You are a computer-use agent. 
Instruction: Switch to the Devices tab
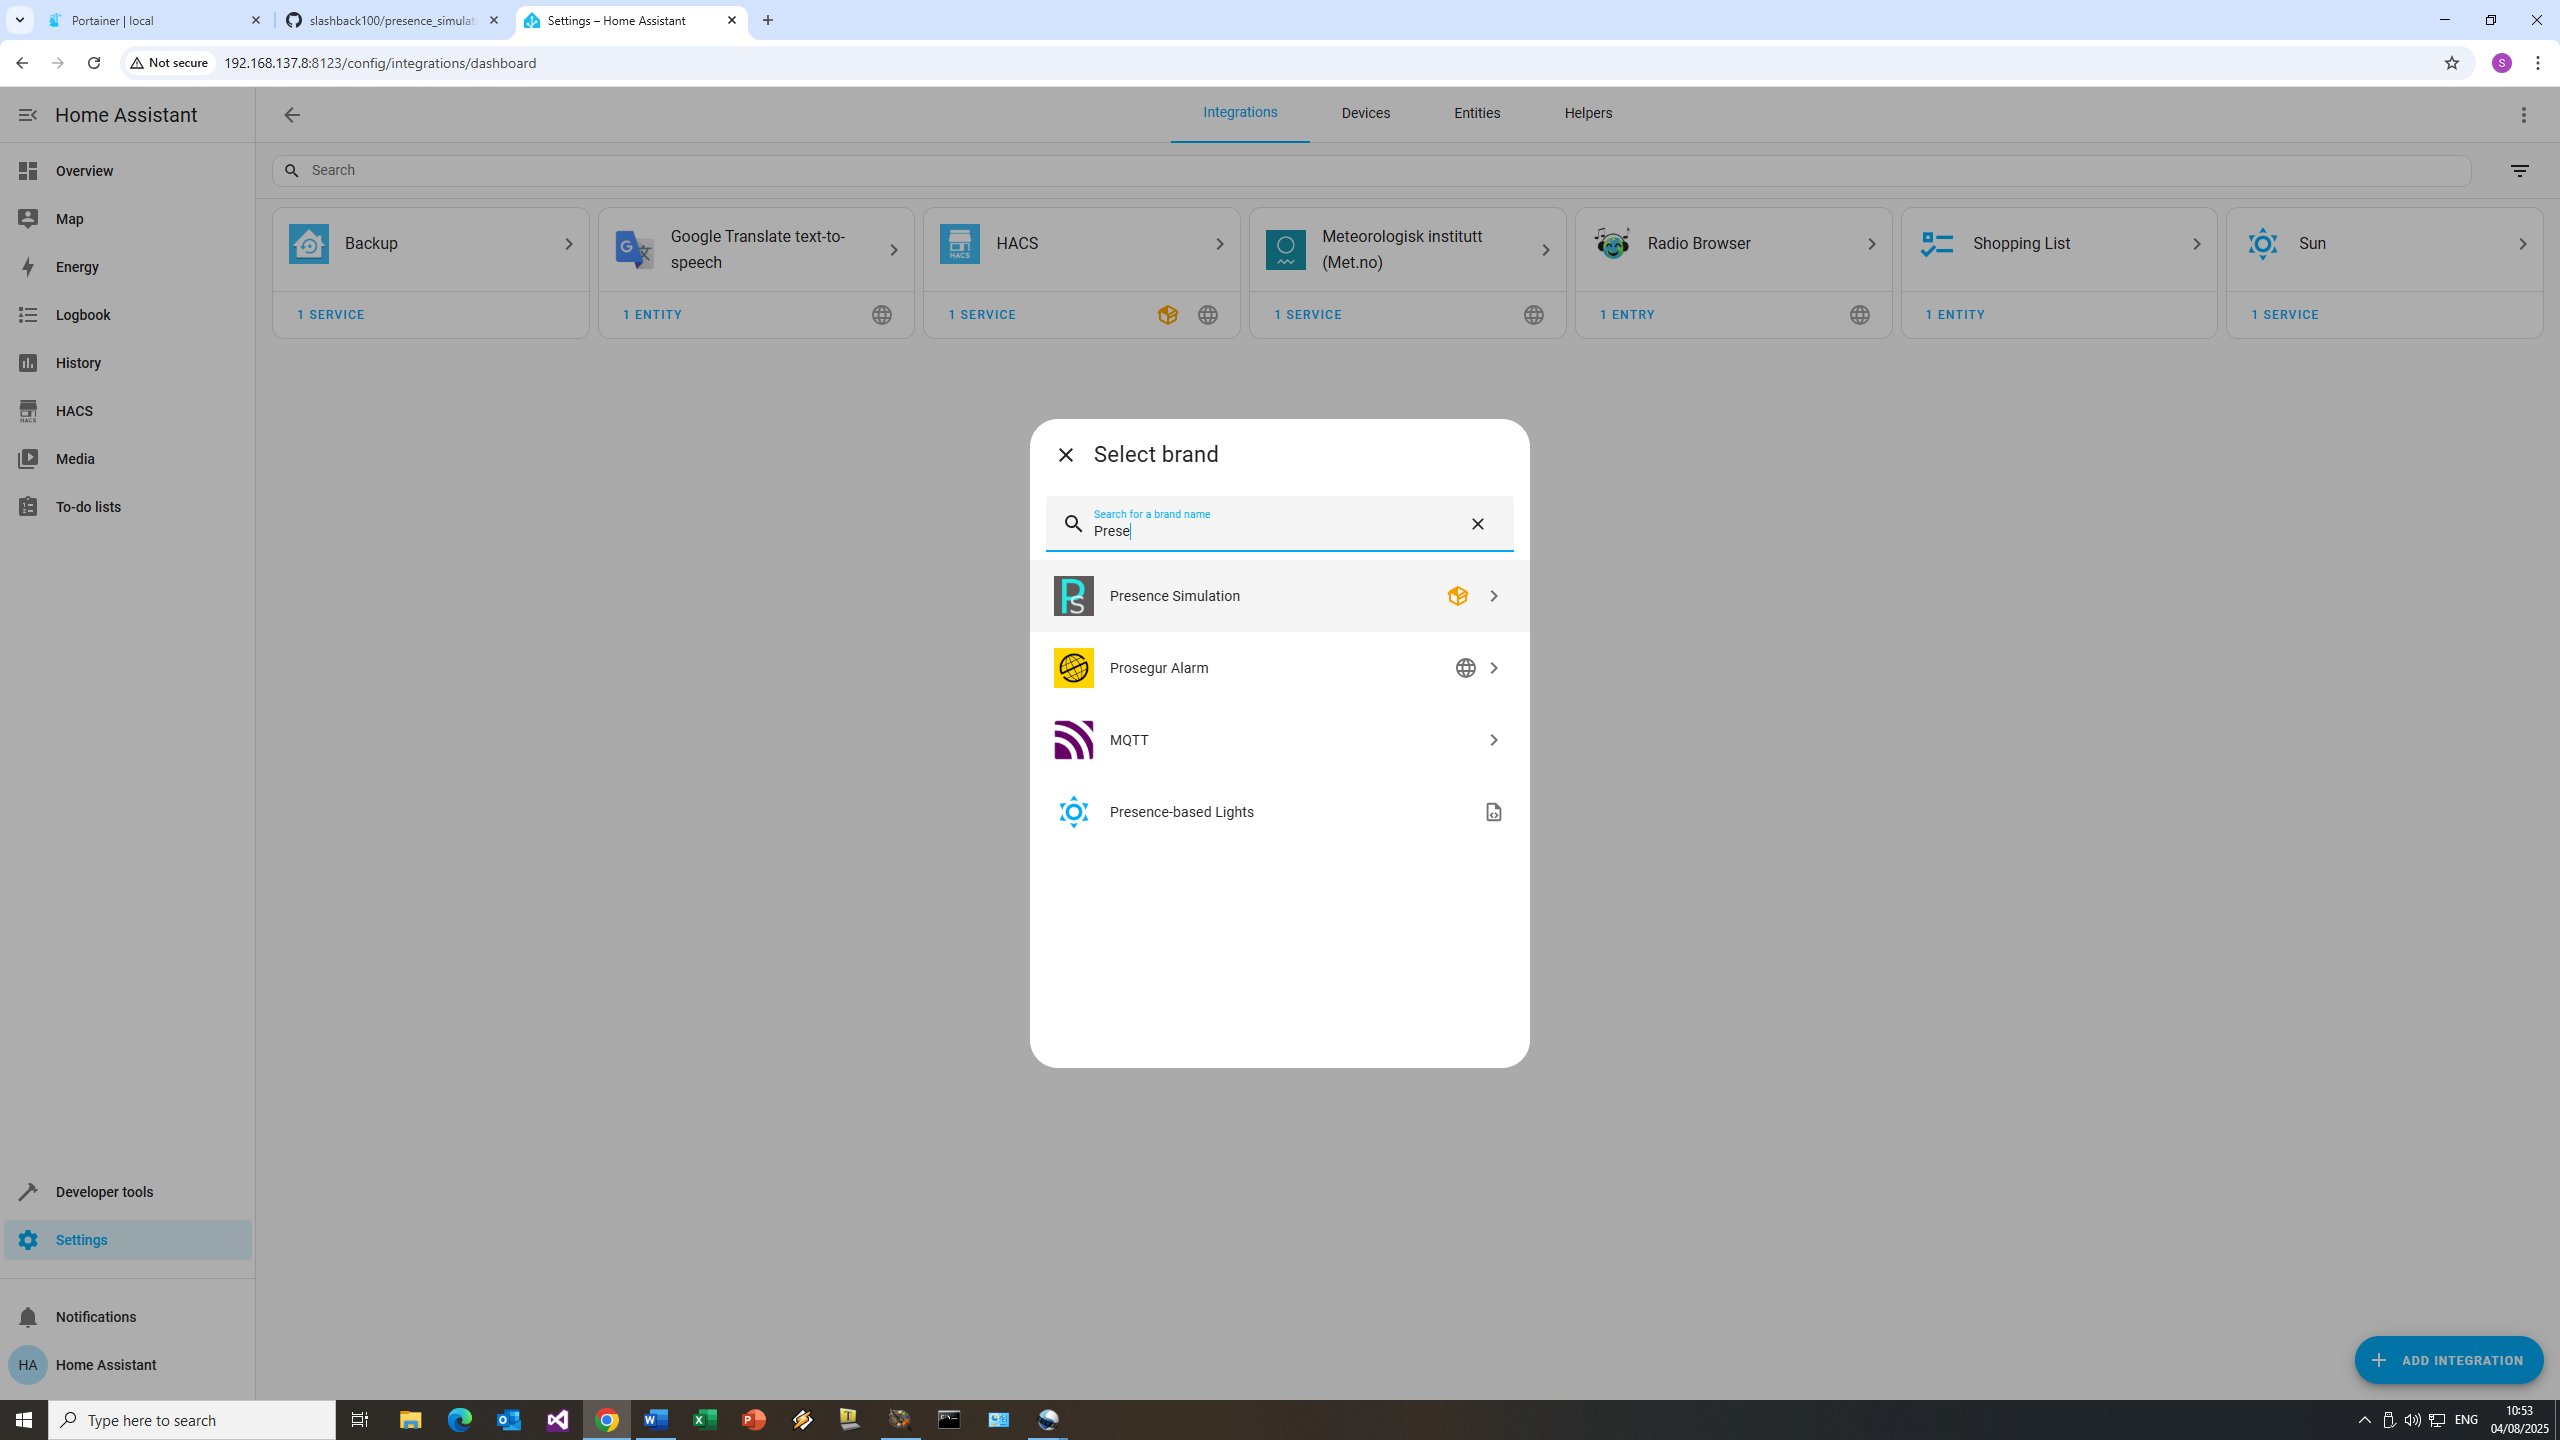[x=1365, y=113]
